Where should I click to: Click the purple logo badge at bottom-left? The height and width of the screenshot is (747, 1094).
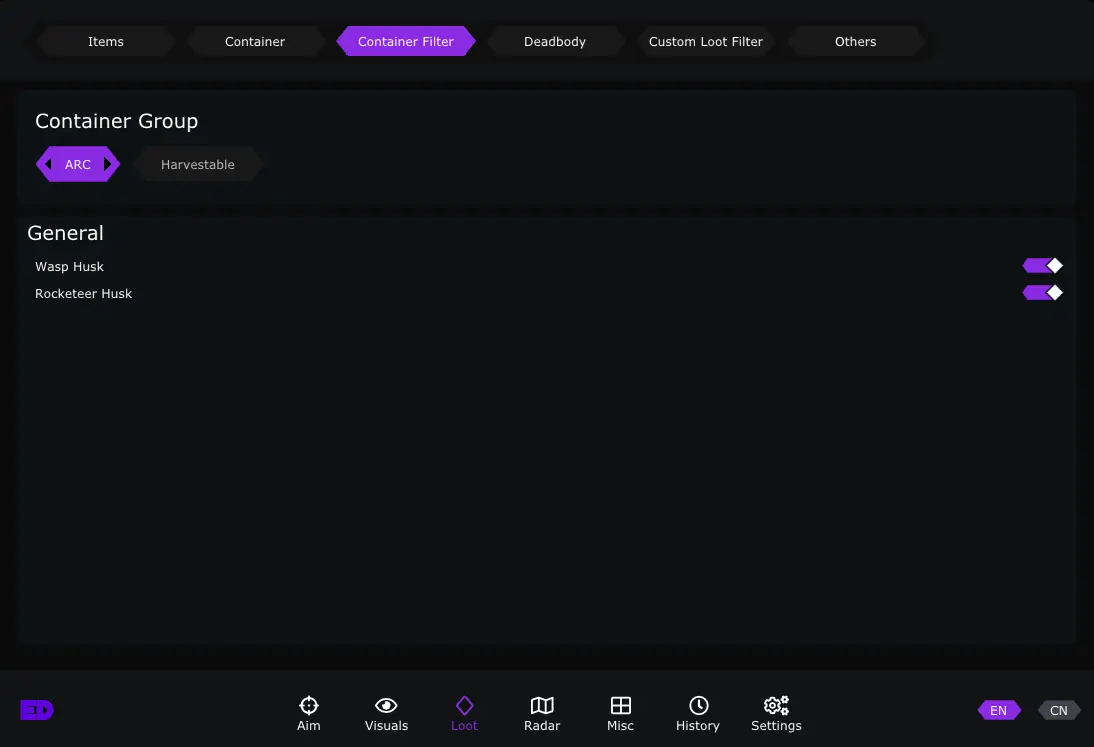37,710
